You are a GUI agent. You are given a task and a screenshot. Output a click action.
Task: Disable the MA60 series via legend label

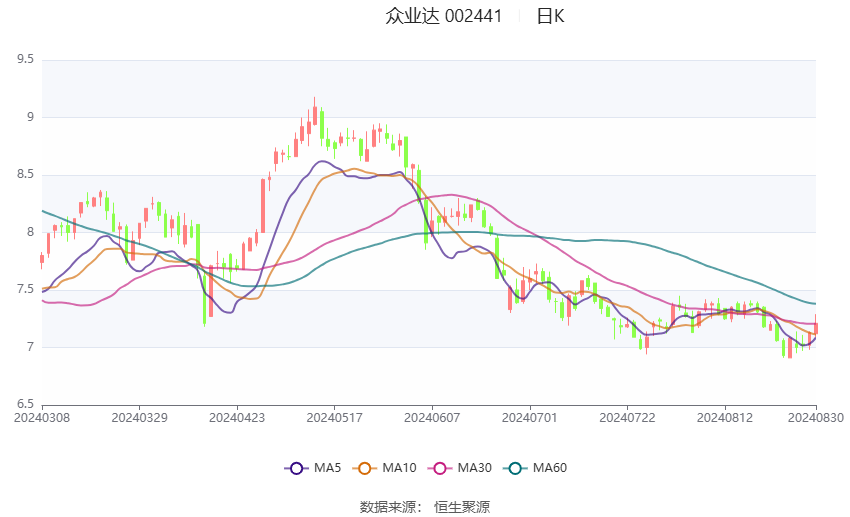pyautogui.click(x=550, y=468)
